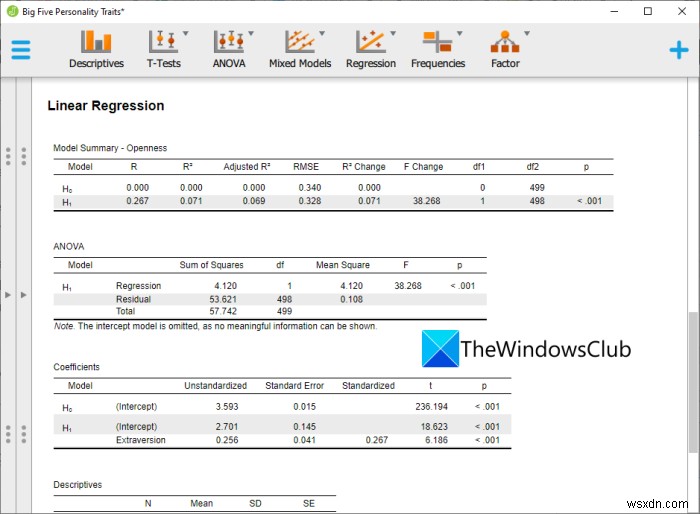Click the inner panel drag handle dots near Model Summary
700x514 pixels.
coord(24,156)
